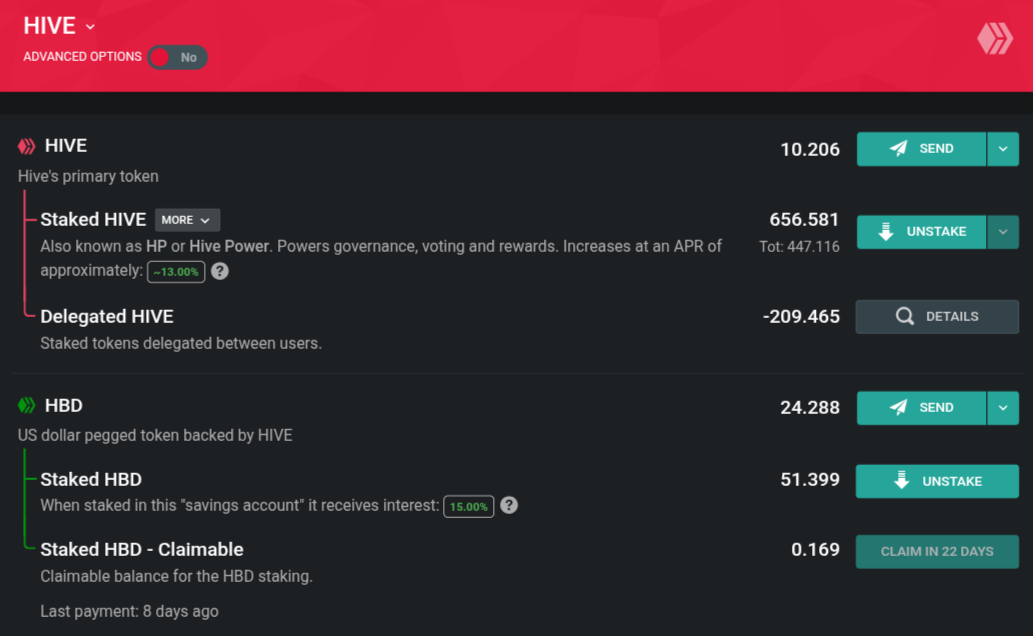
Task: Click the magnifier icon on the Details button
Action: (905, 316)
